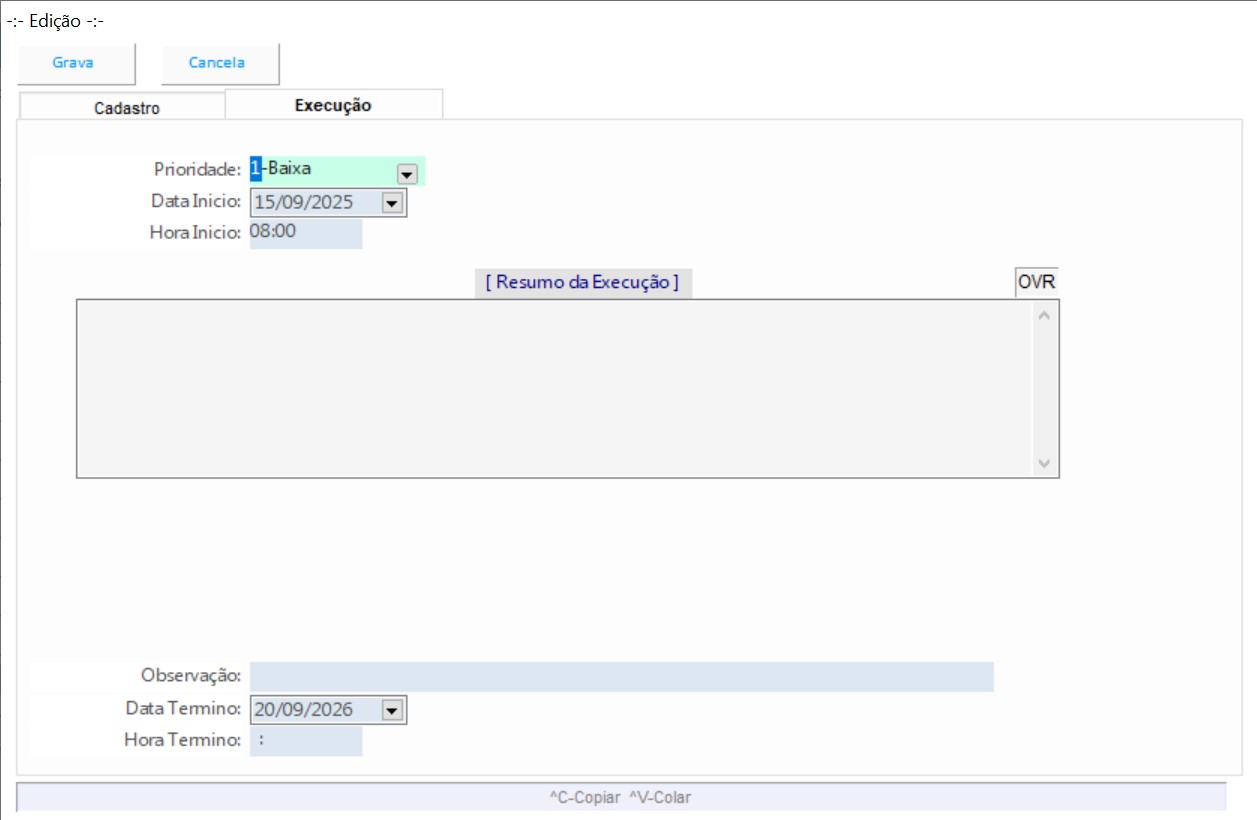Toggle the OVR overwrite indicator

(x=1036, y=282)
